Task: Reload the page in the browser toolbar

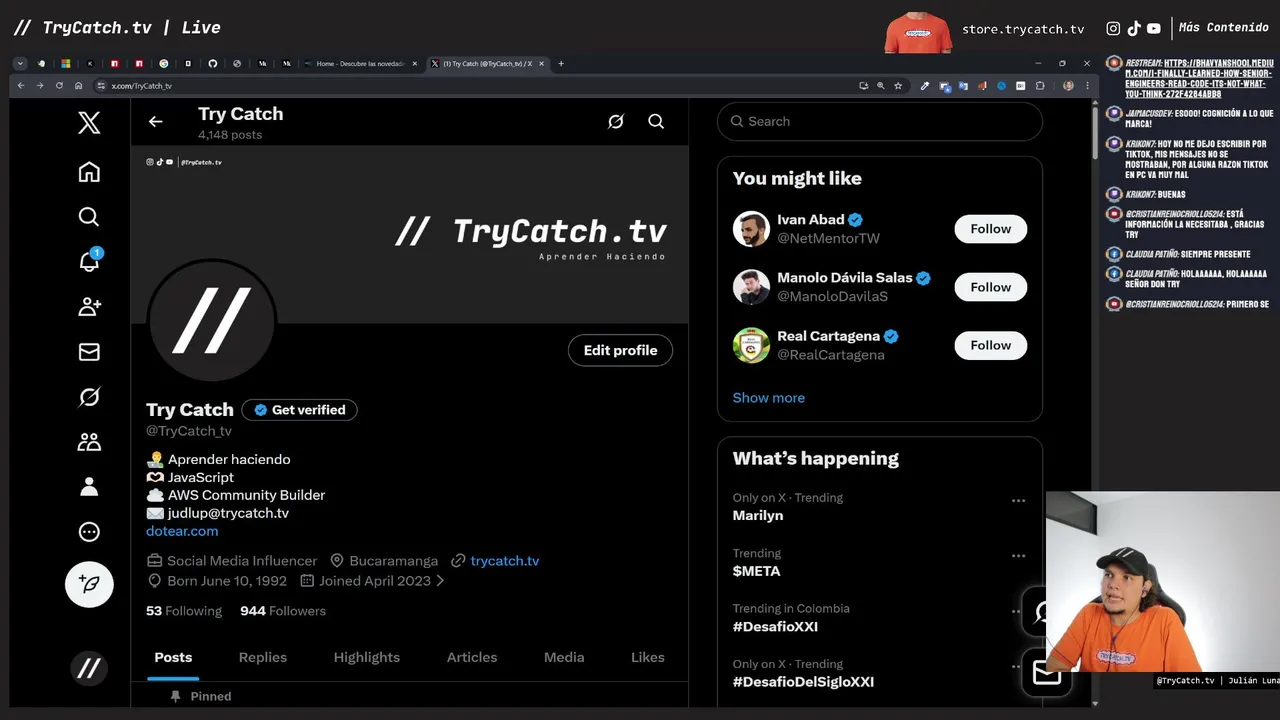Action: (x=59, y=86)
